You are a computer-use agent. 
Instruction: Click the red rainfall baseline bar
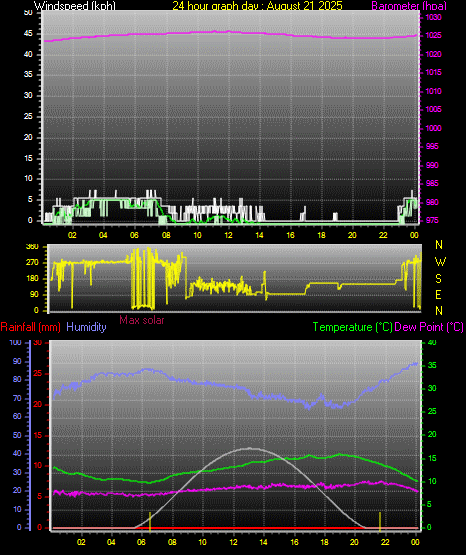235,528
